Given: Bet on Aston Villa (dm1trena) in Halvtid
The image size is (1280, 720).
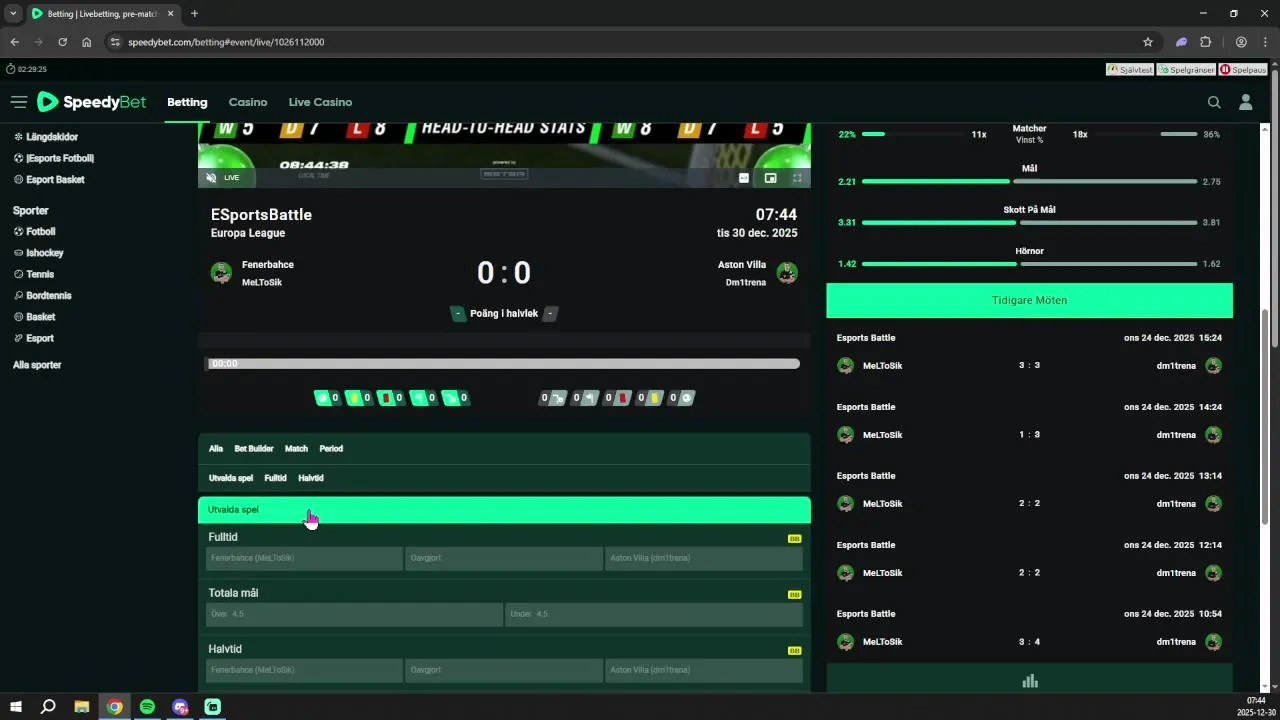Looking at the screenshot, I should click(704, 670).
